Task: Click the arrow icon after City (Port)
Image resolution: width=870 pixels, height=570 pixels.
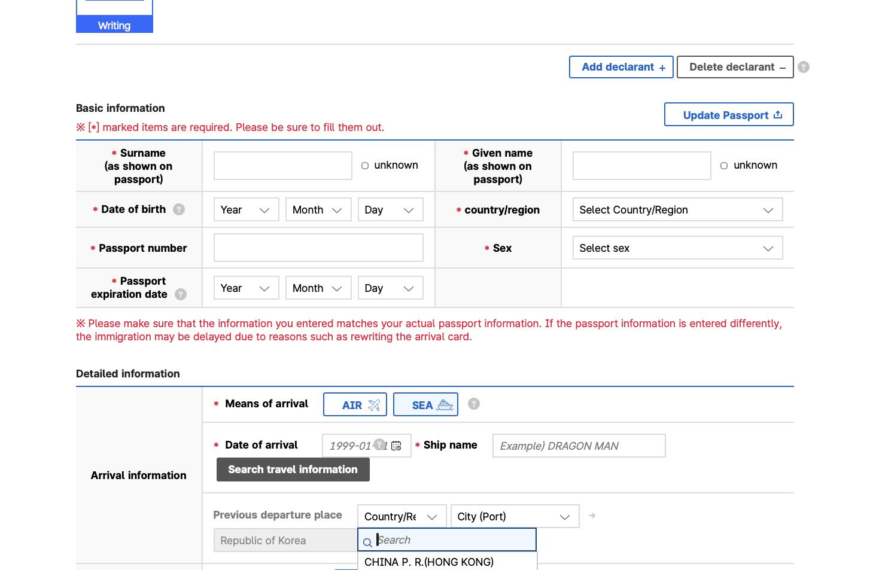Action: click(x=592, y=516)
